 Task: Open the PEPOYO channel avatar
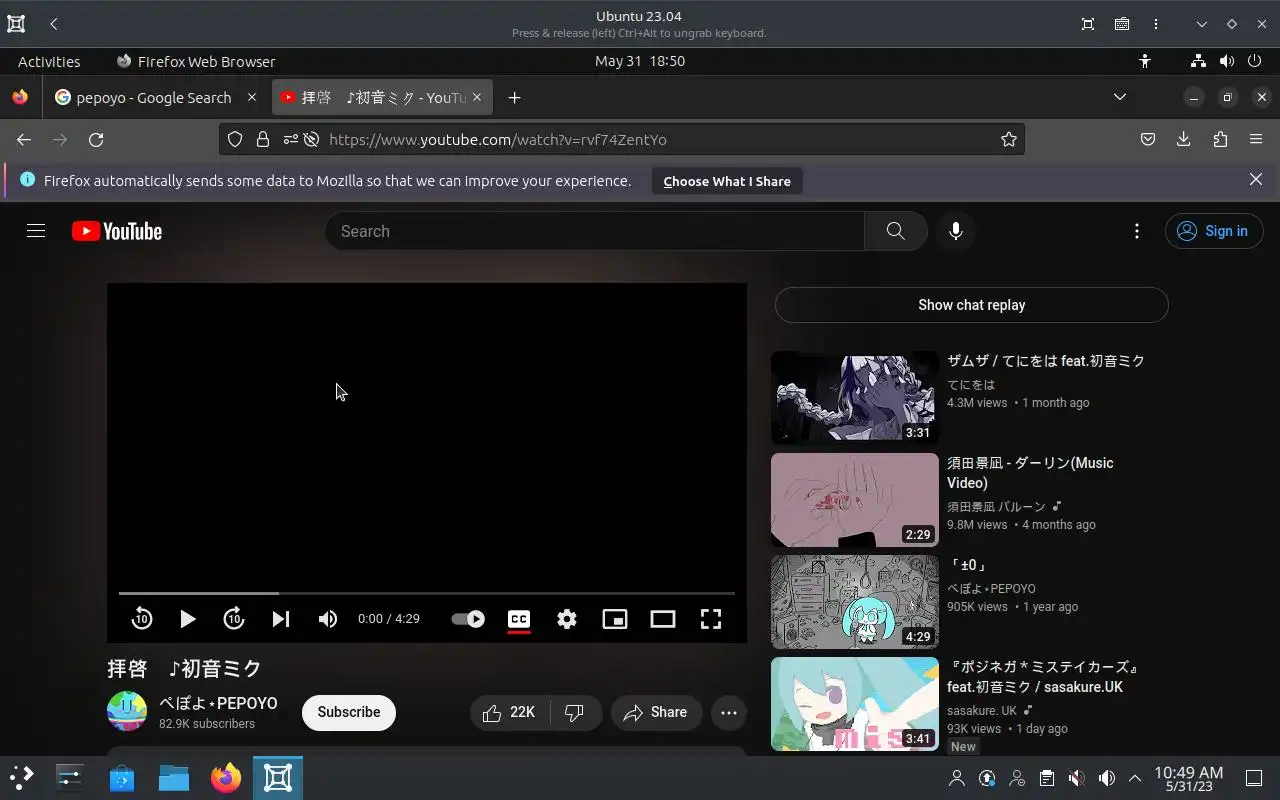tap(127, 711)
